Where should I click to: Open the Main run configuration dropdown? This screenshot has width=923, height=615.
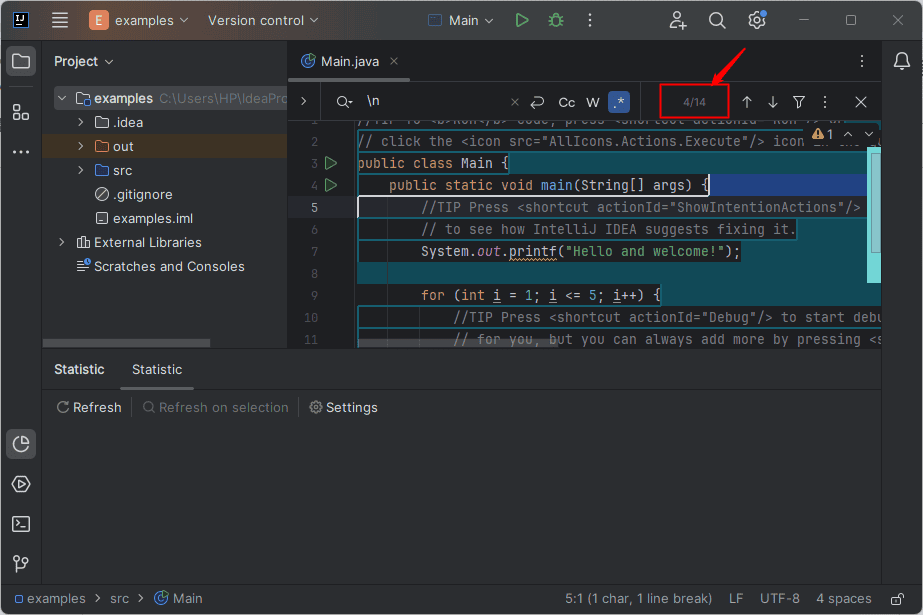pos(460,20)
